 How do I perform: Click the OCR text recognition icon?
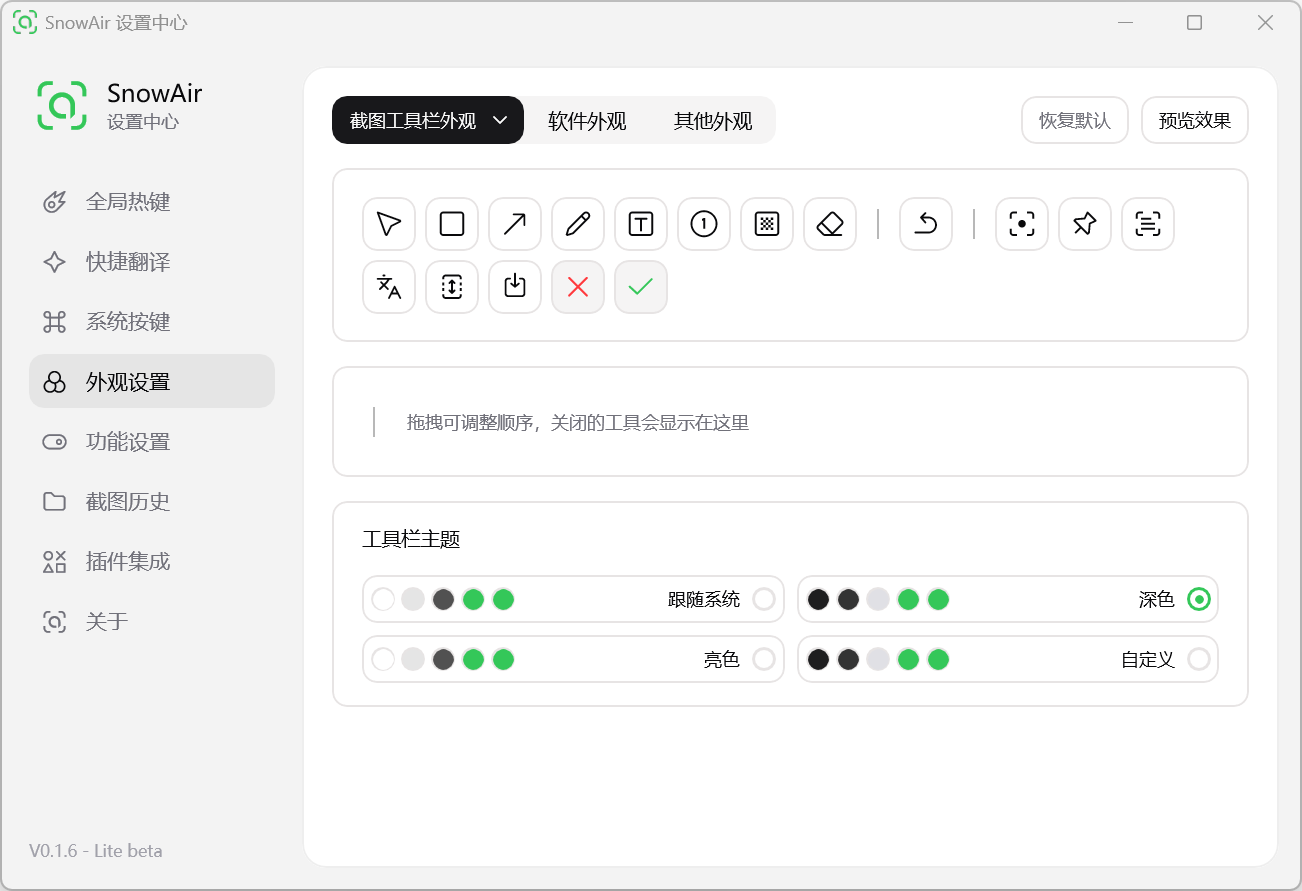(1148, 224)
